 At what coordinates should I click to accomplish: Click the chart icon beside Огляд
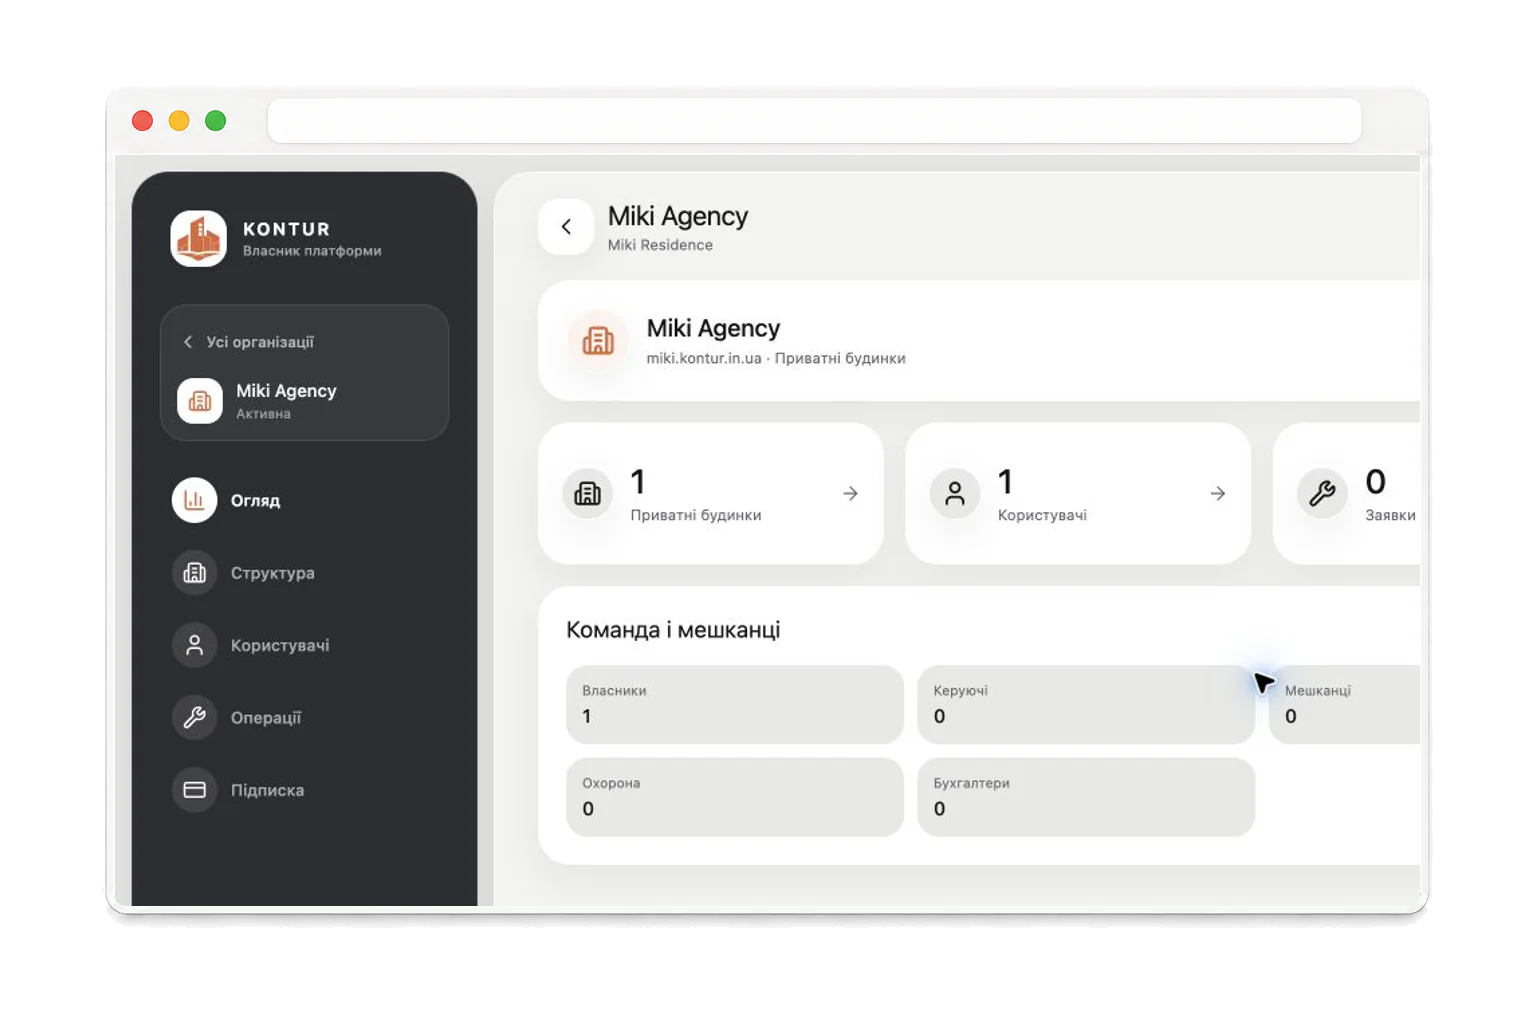click(194, 500)
